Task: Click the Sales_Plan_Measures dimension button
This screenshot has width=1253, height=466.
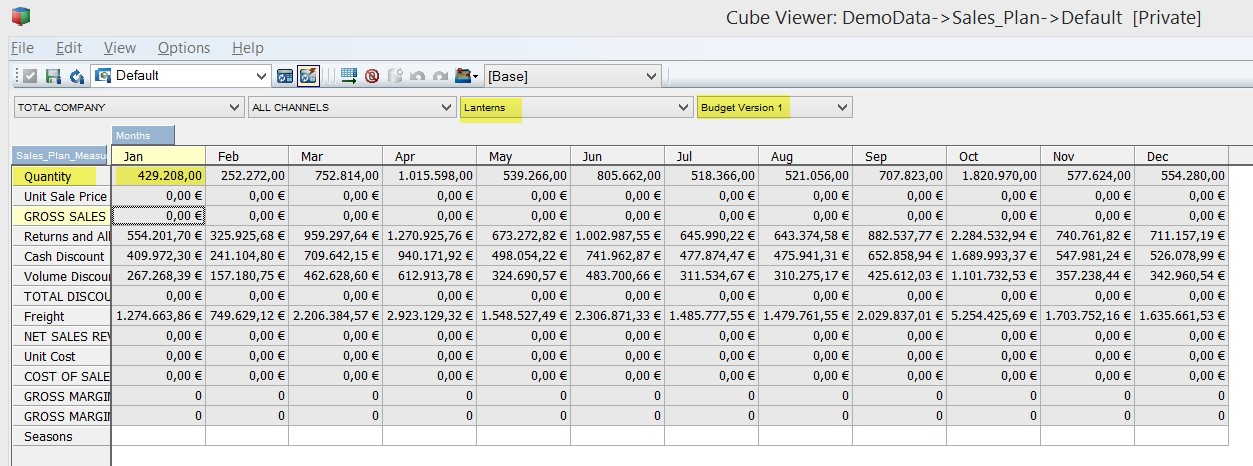Action: pyautogui.click(x=60, y=156)
